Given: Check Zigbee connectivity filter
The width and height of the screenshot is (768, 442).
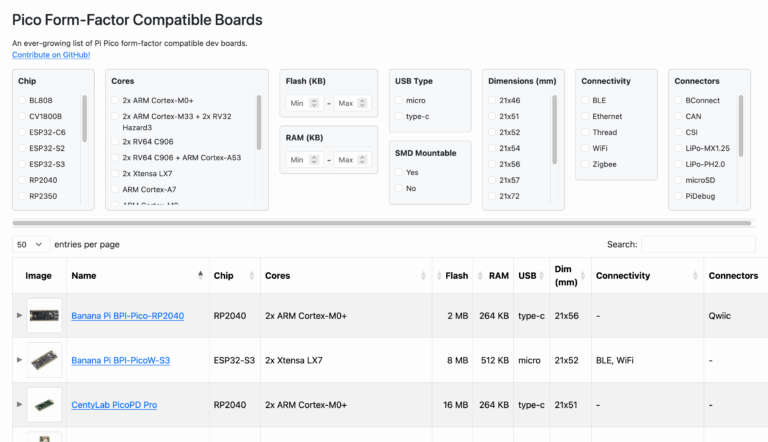Looking at the screenshot, I should coord(585,164).
